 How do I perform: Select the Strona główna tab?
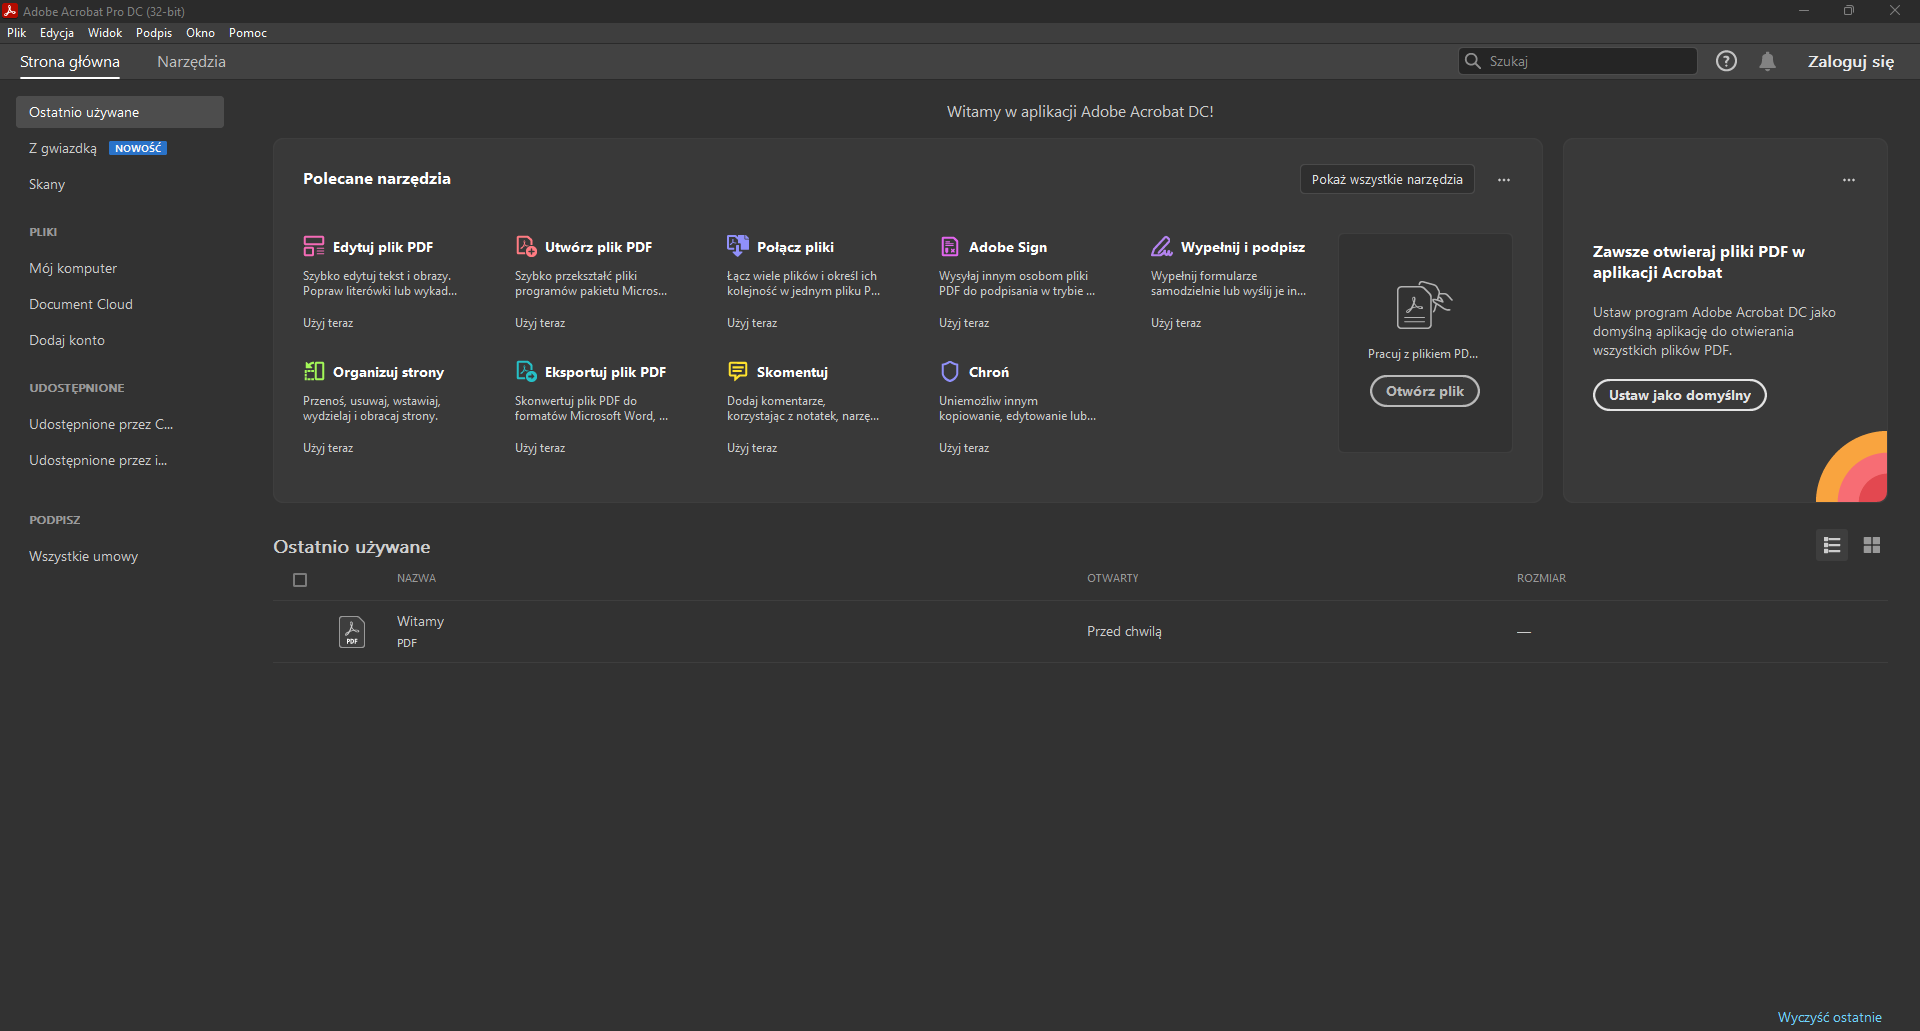click(x=70, y=61)
